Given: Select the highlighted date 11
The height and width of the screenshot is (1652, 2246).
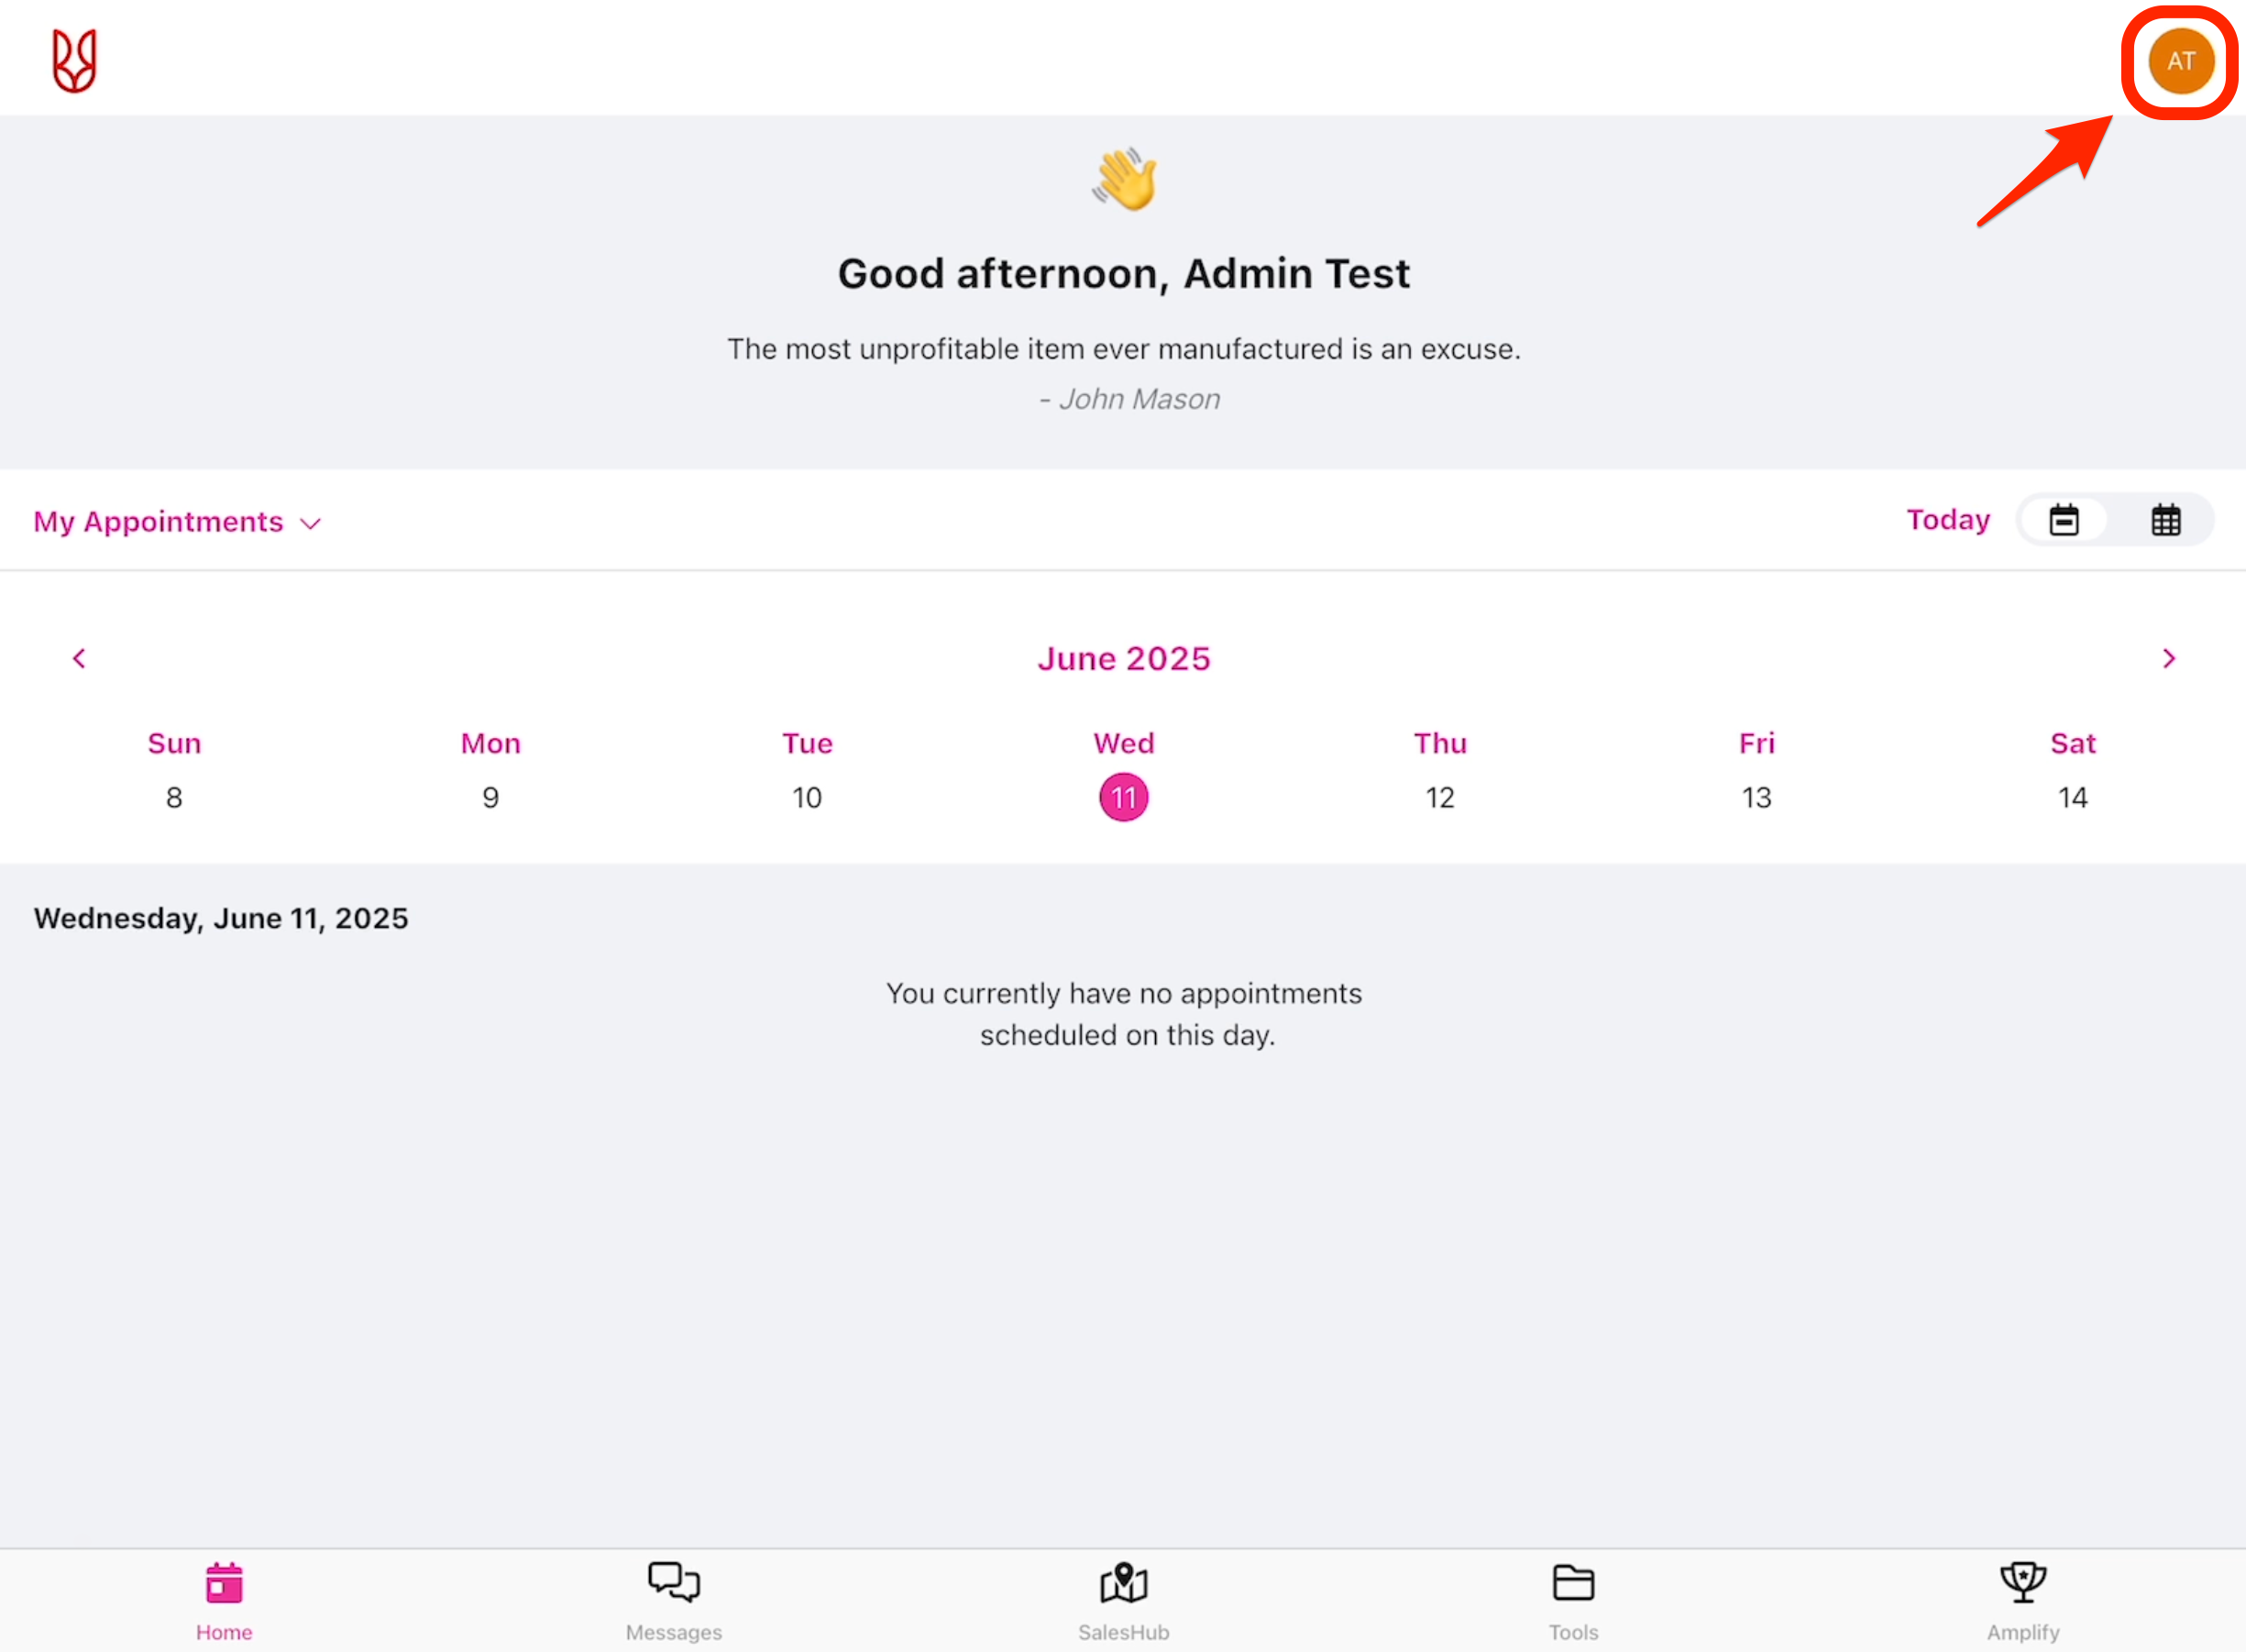Looking at the screenshot, I should click(1123, 797).
